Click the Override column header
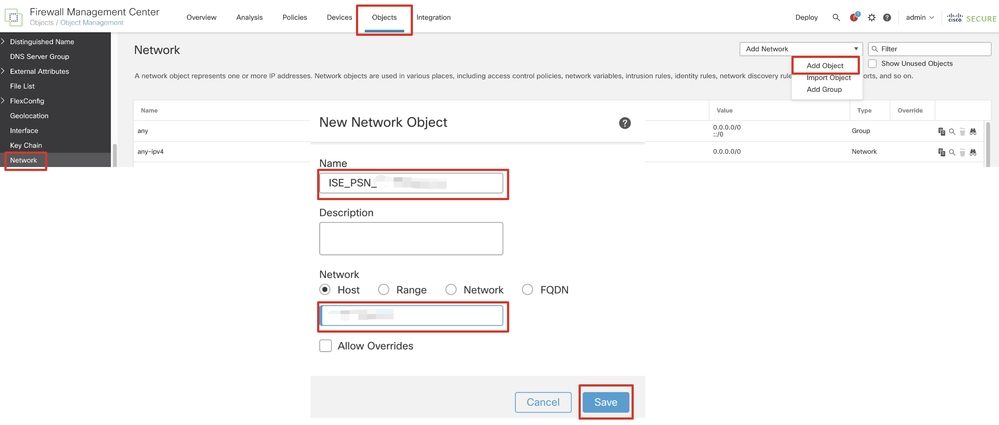Image resolution: width=999 pixels, height=425 pixels. pos(910,111)
